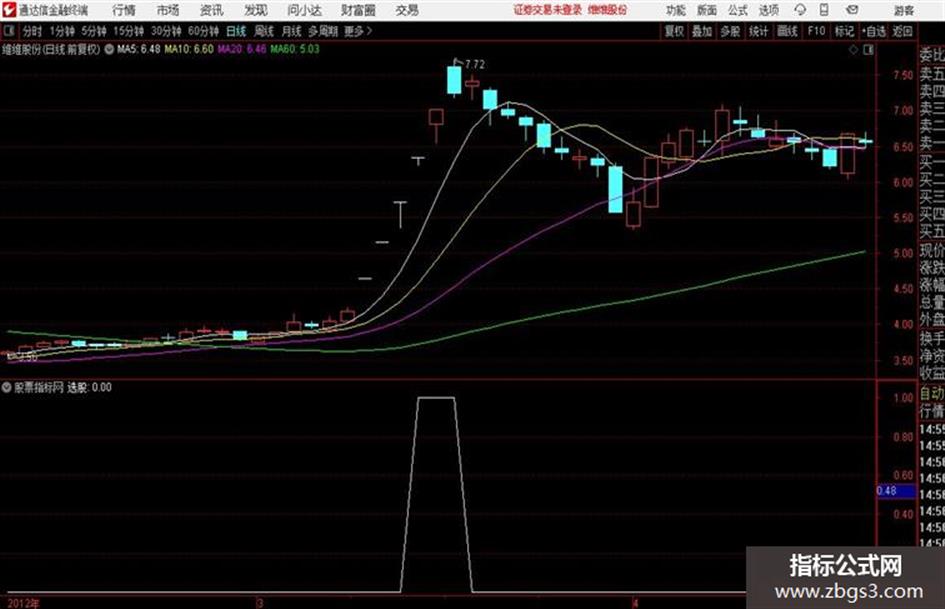Click the month 4 timeline marker

pos(635,603)
